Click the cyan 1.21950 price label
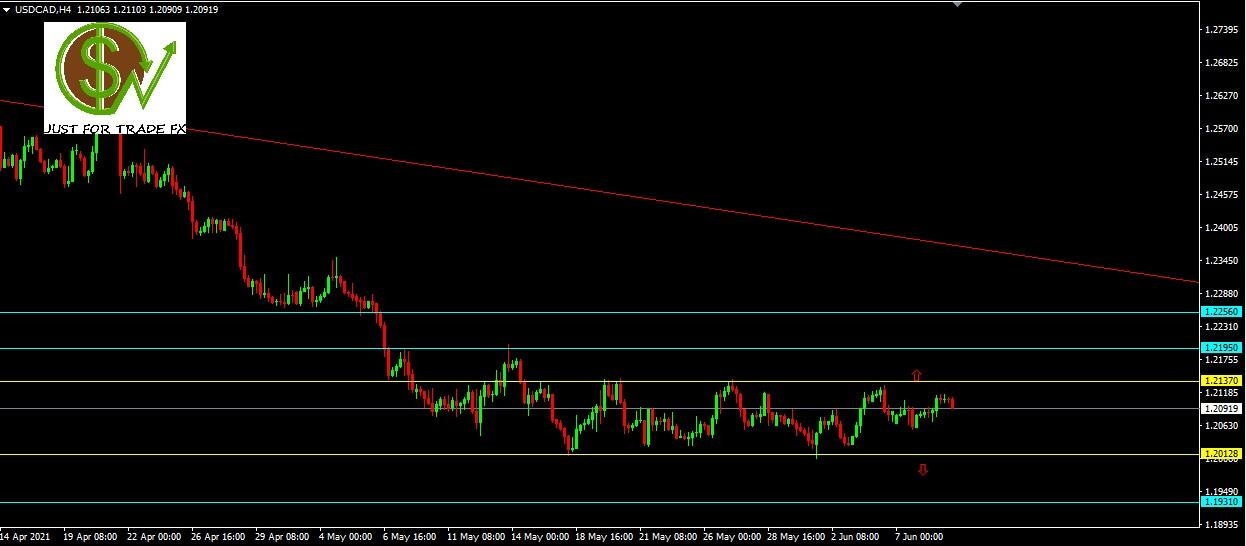This screenshot has height=546, width=1246. click(1221, 347)
